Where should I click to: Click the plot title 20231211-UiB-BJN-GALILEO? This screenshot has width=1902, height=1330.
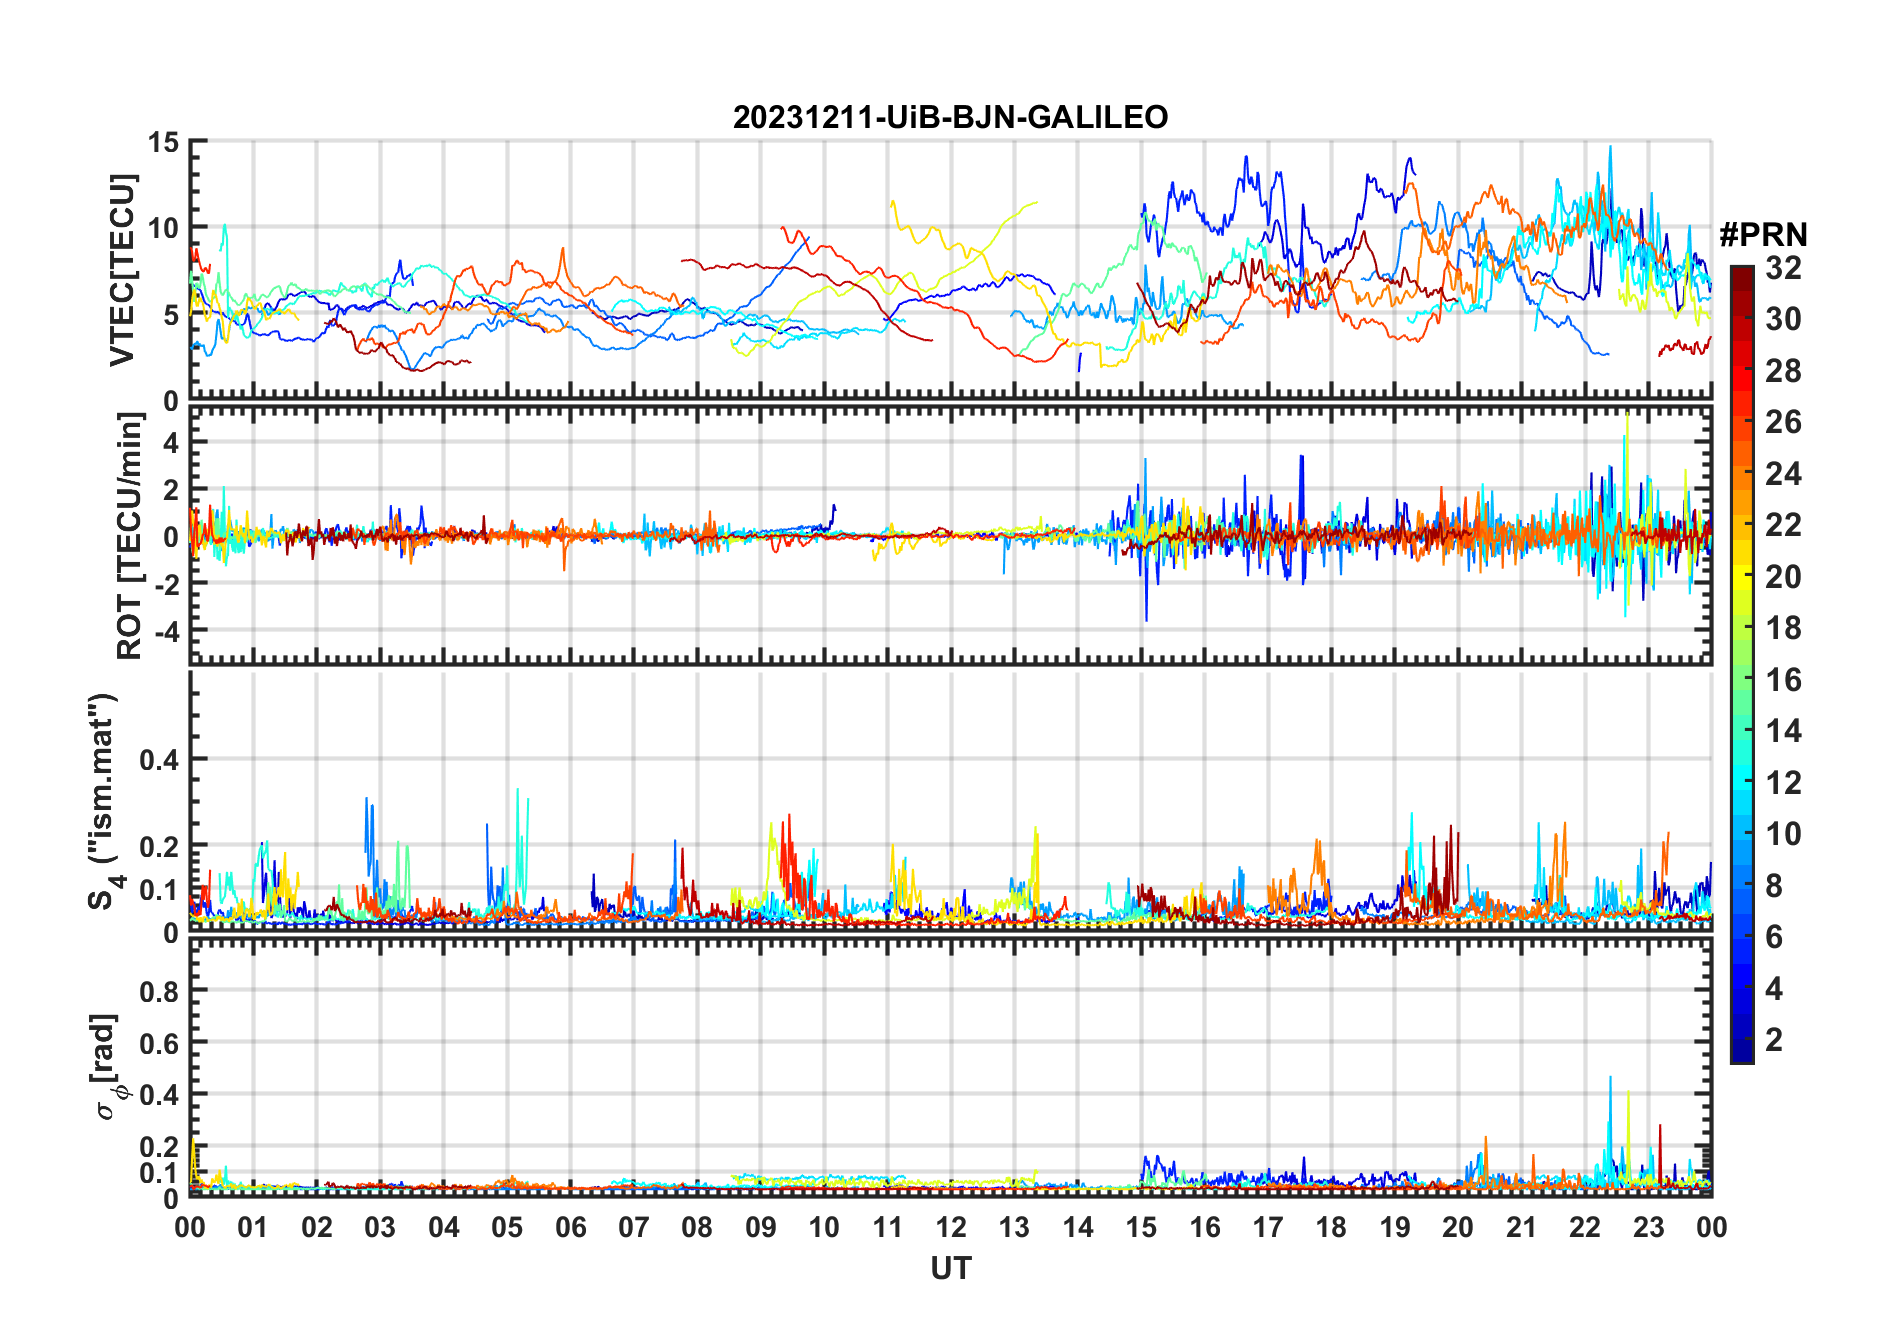pos(950,117)
